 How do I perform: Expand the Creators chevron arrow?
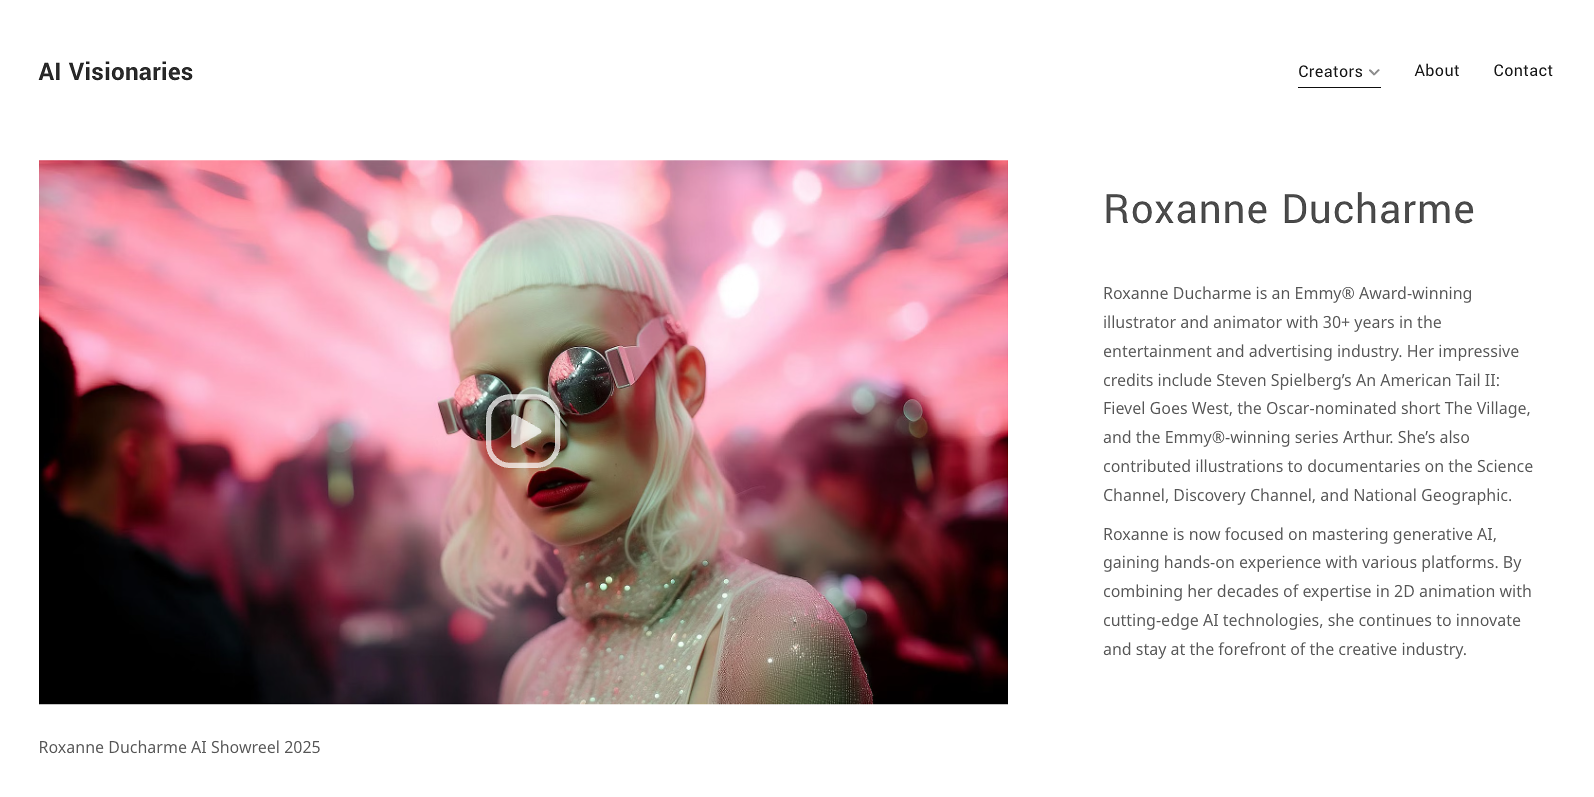pyautogui.click(x=1374, y=72)
